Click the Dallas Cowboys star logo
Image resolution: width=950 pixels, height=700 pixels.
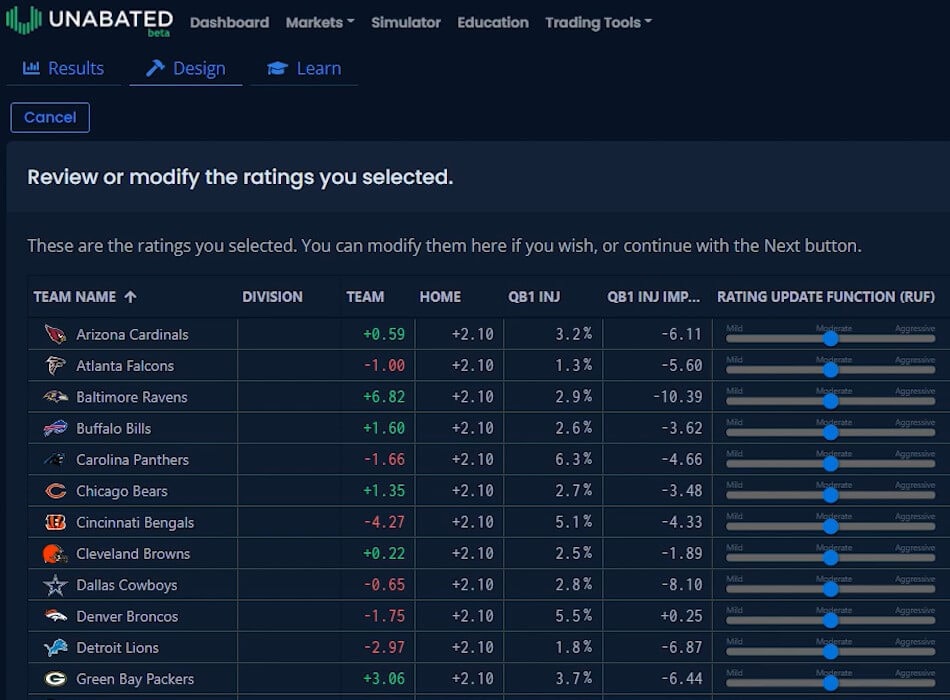click(x=55, y=585)
